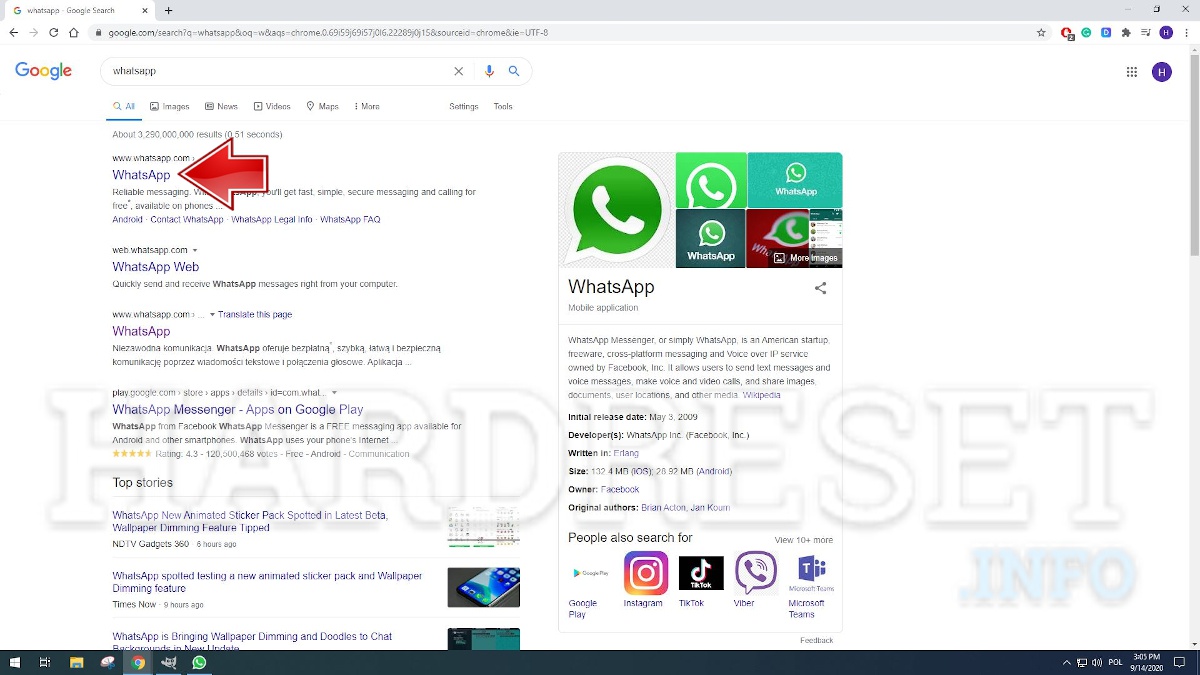Click the Erlang link
1200x675 pixels.
(x=626, y=453)
